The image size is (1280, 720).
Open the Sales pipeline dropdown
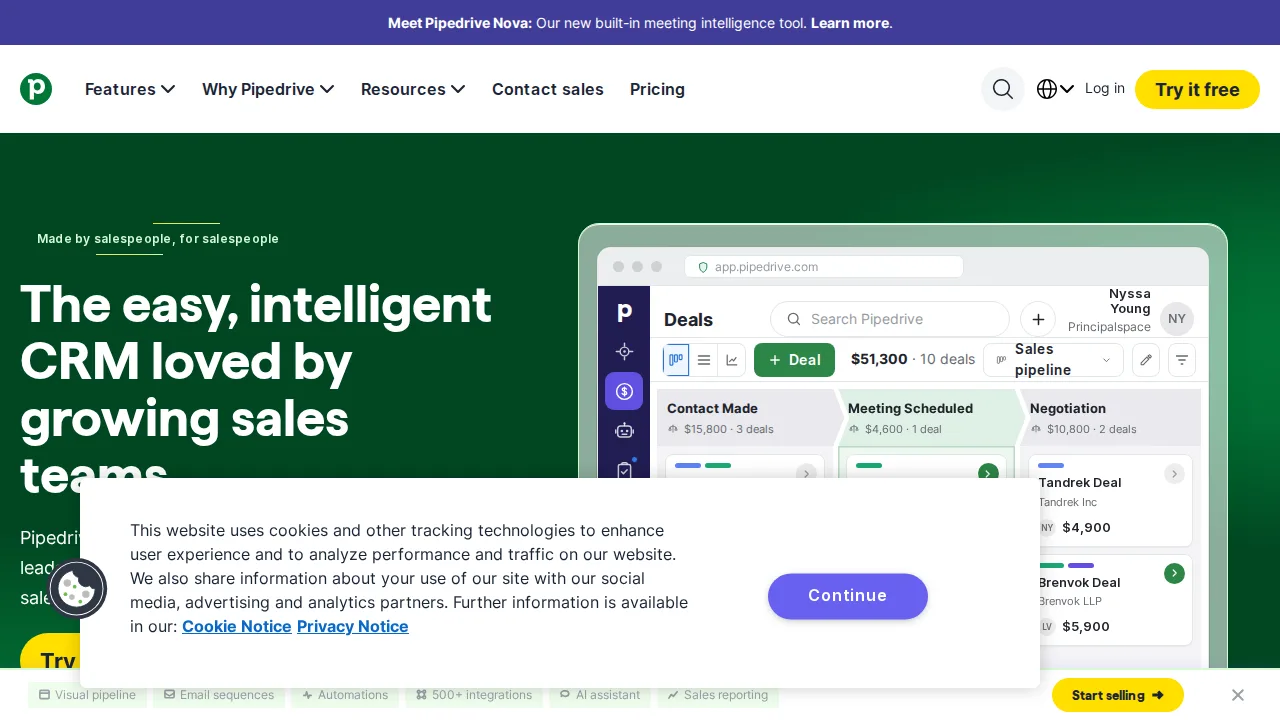[1053, 360]
